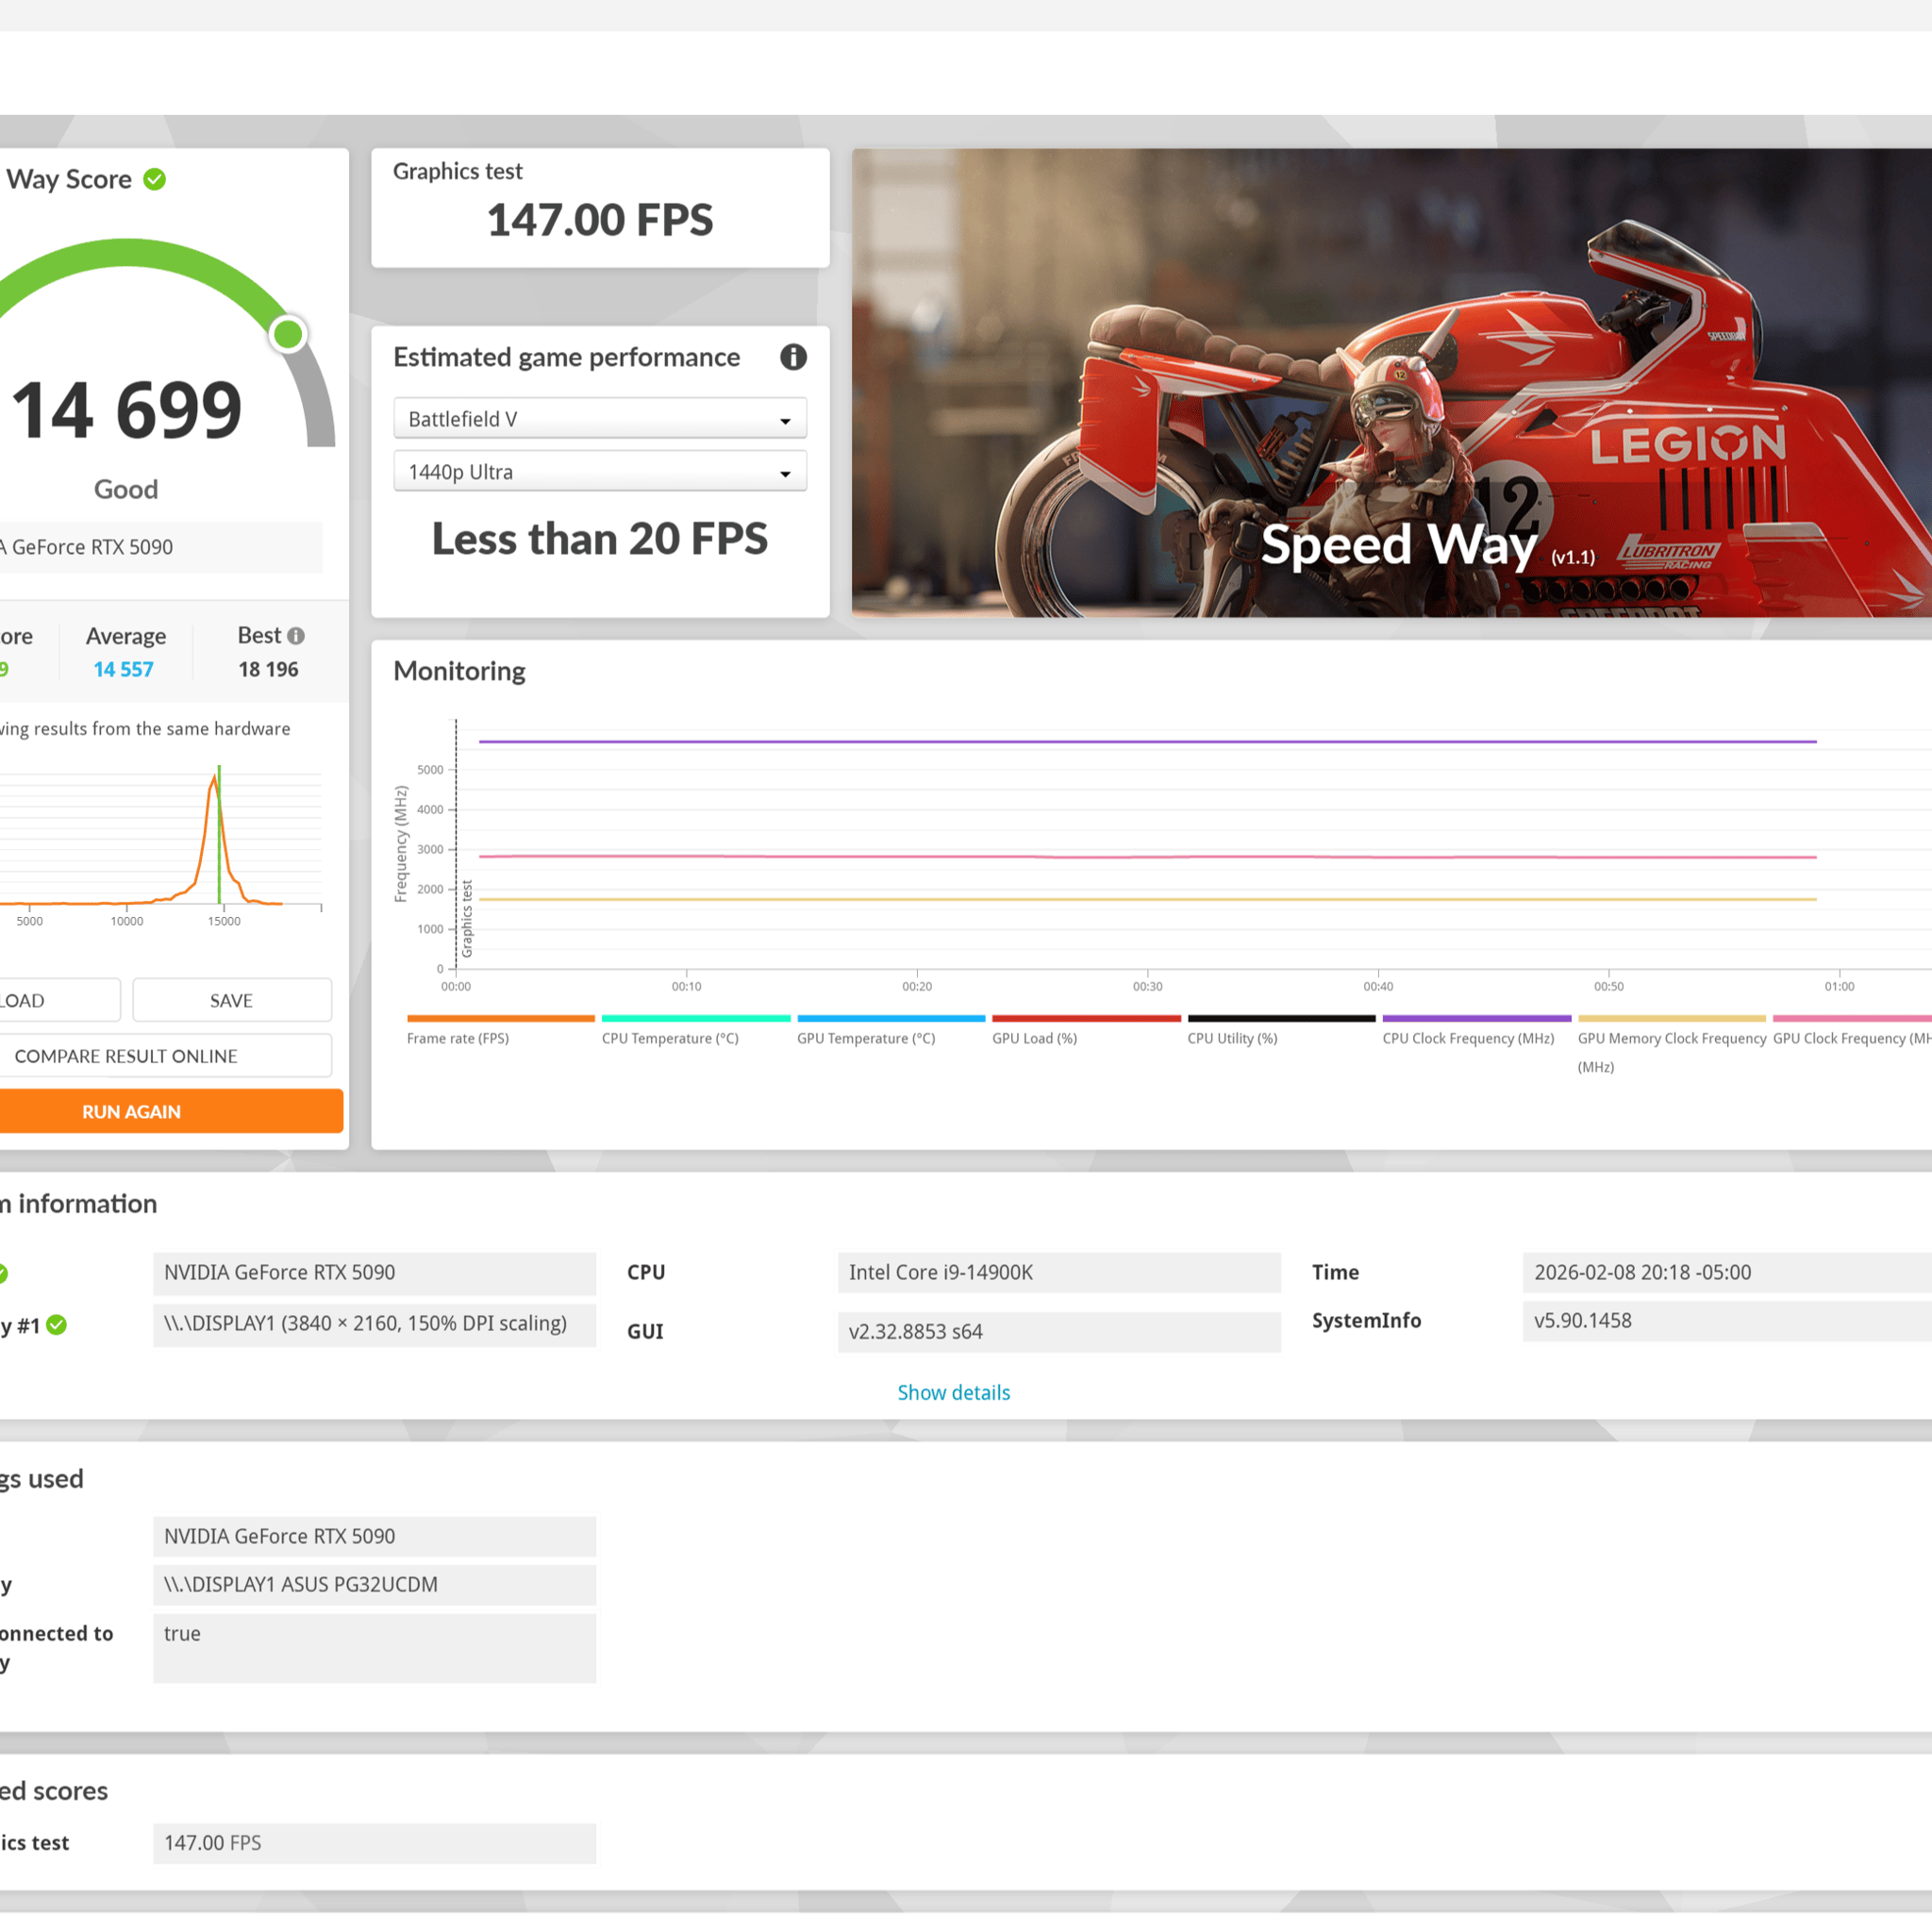Click the Good rating label
1932x1932 pixels.
pos(126,489)
